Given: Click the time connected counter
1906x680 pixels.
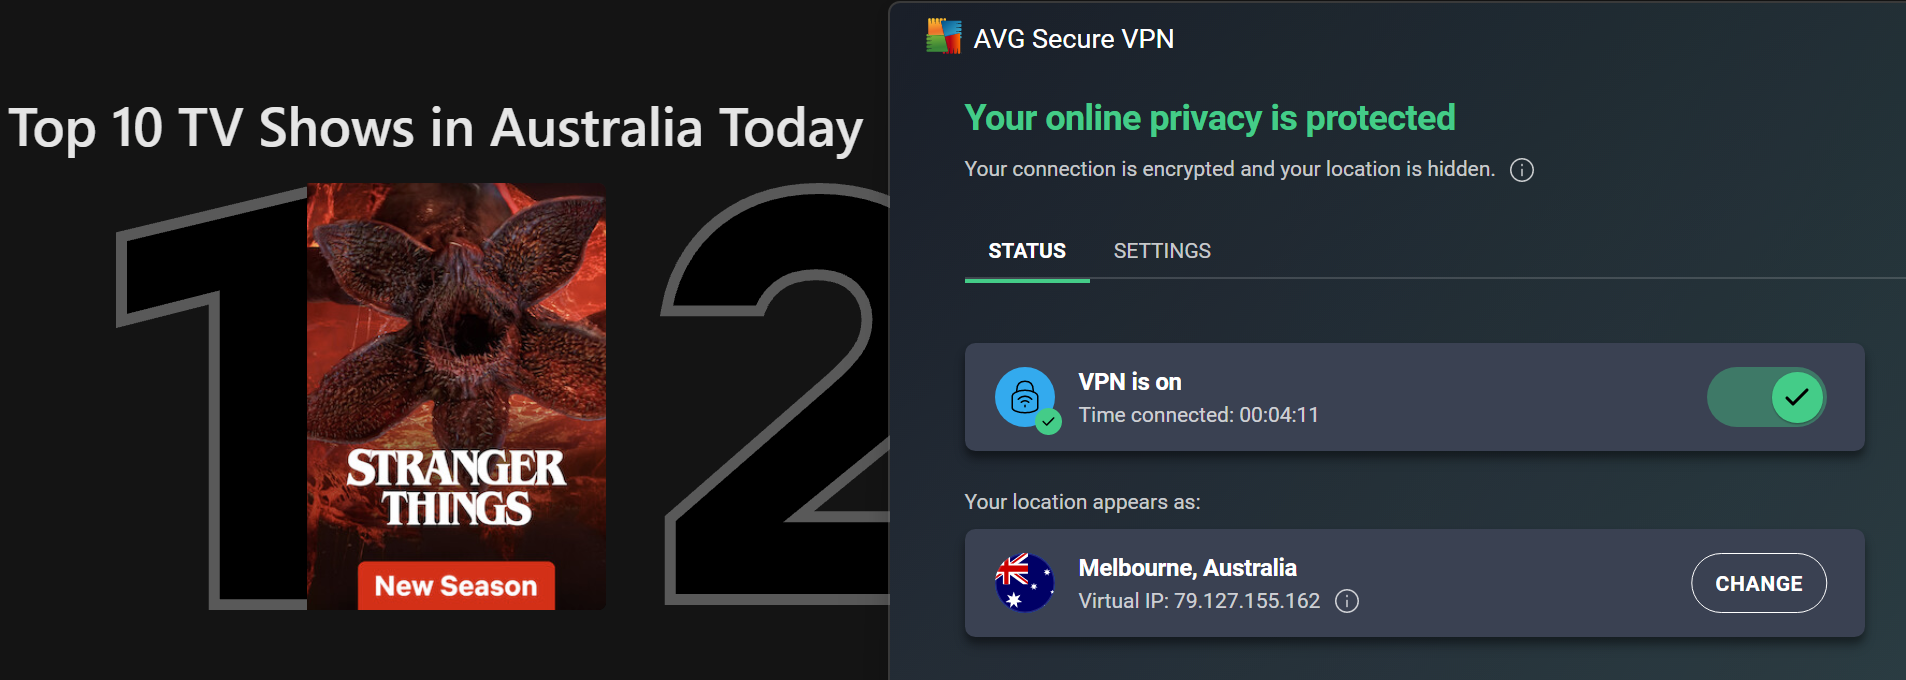Looking at the screenshot, I should (x=1198, y=414).
